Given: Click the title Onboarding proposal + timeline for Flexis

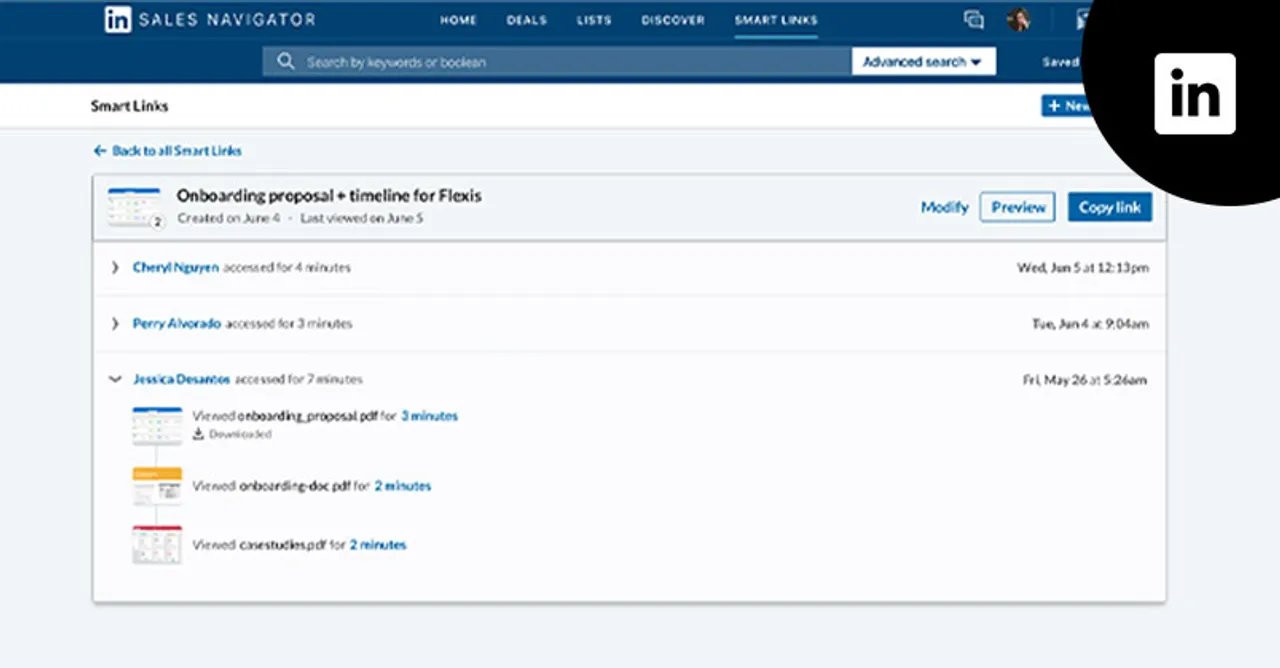Looking at the screenshot, I should (329, 196).
